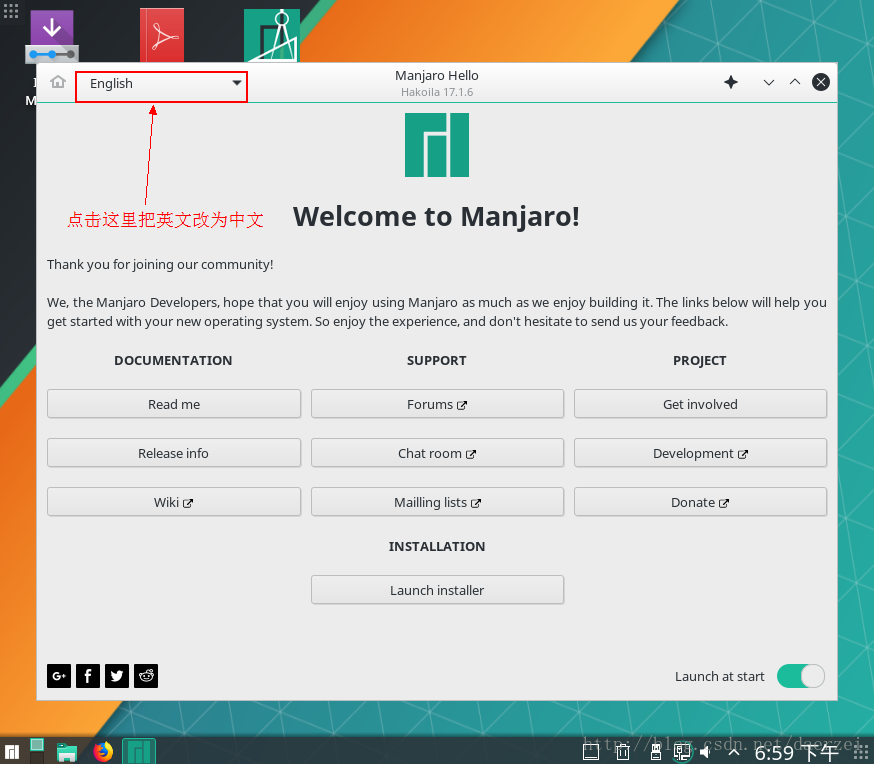874x764 pixels.
Task: Click the show desktop tray icon
Action: (591, 753)
